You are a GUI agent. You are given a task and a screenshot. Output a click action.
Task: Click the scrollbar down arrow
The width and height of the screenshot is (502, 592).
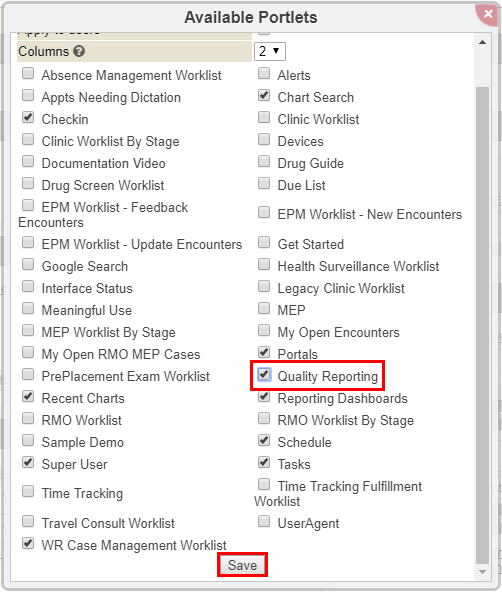(482, 572)
